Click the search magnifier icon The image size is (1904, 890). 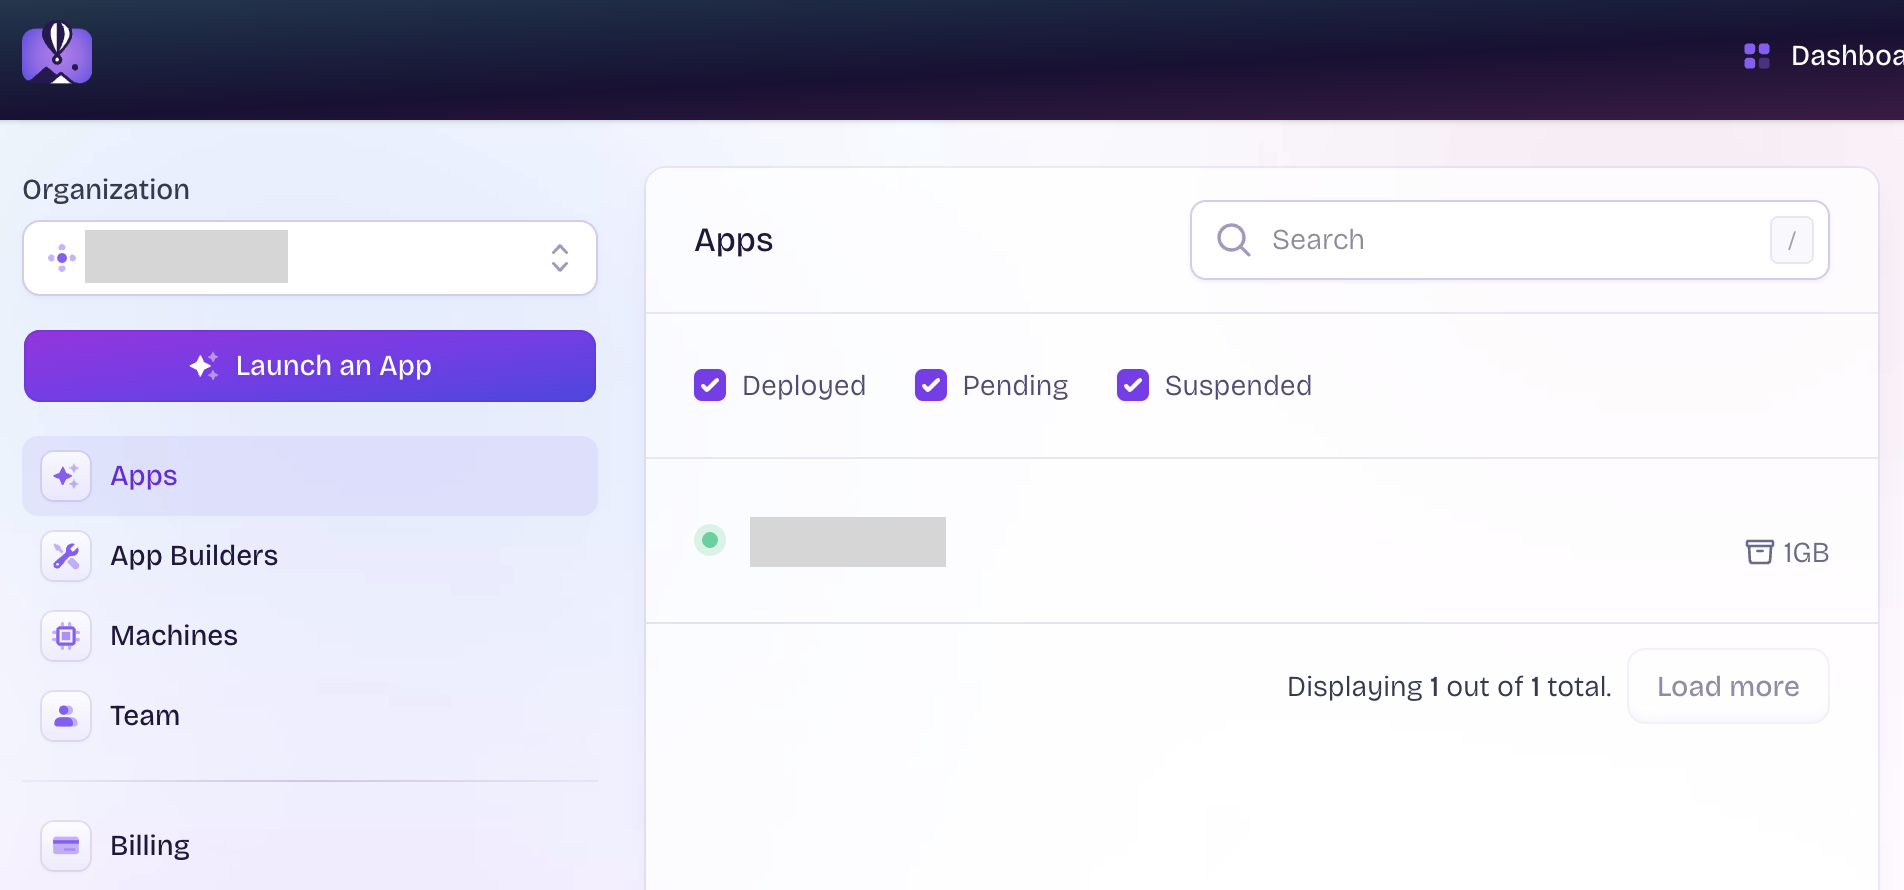click(1234, 240)
